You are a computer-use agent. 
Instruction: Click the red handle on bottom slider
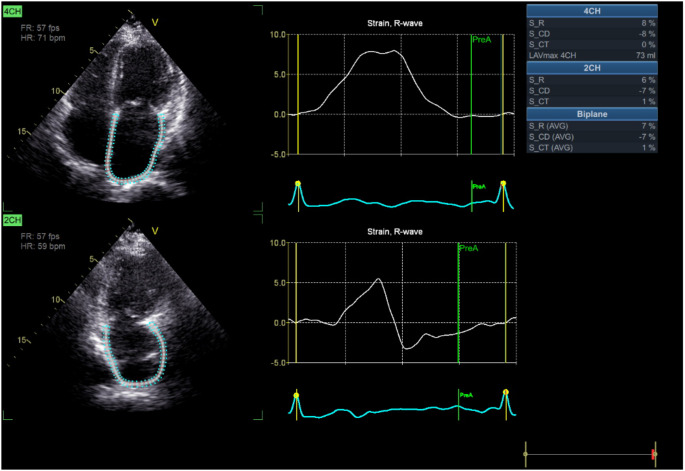coord(653,455)
